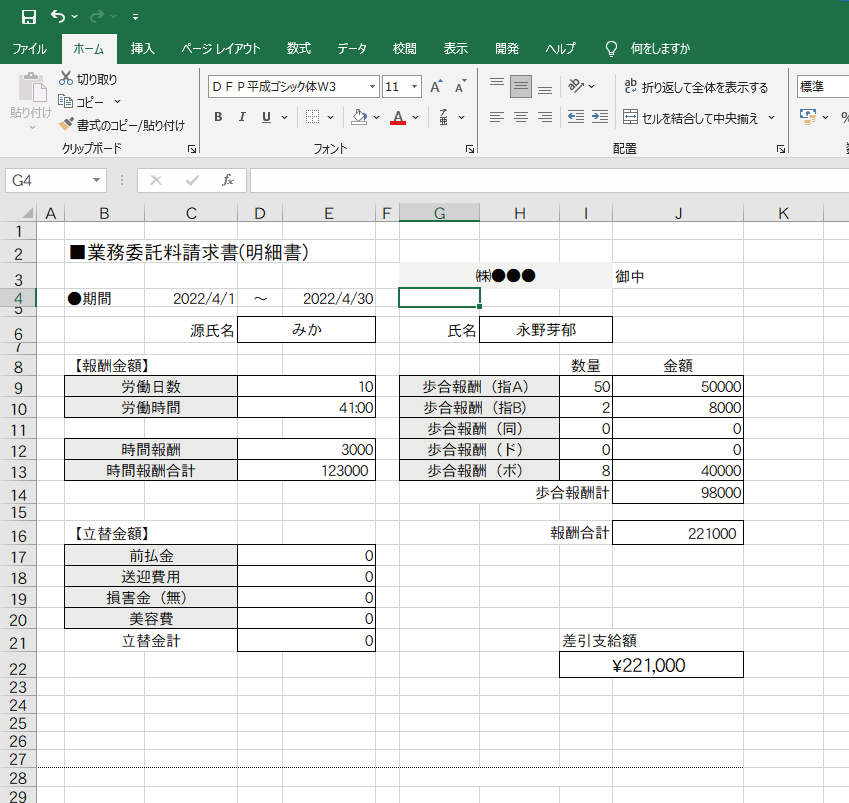Click the Undo arrow icon
This screenshot has width=849, height=803.
tap(59, 16)
